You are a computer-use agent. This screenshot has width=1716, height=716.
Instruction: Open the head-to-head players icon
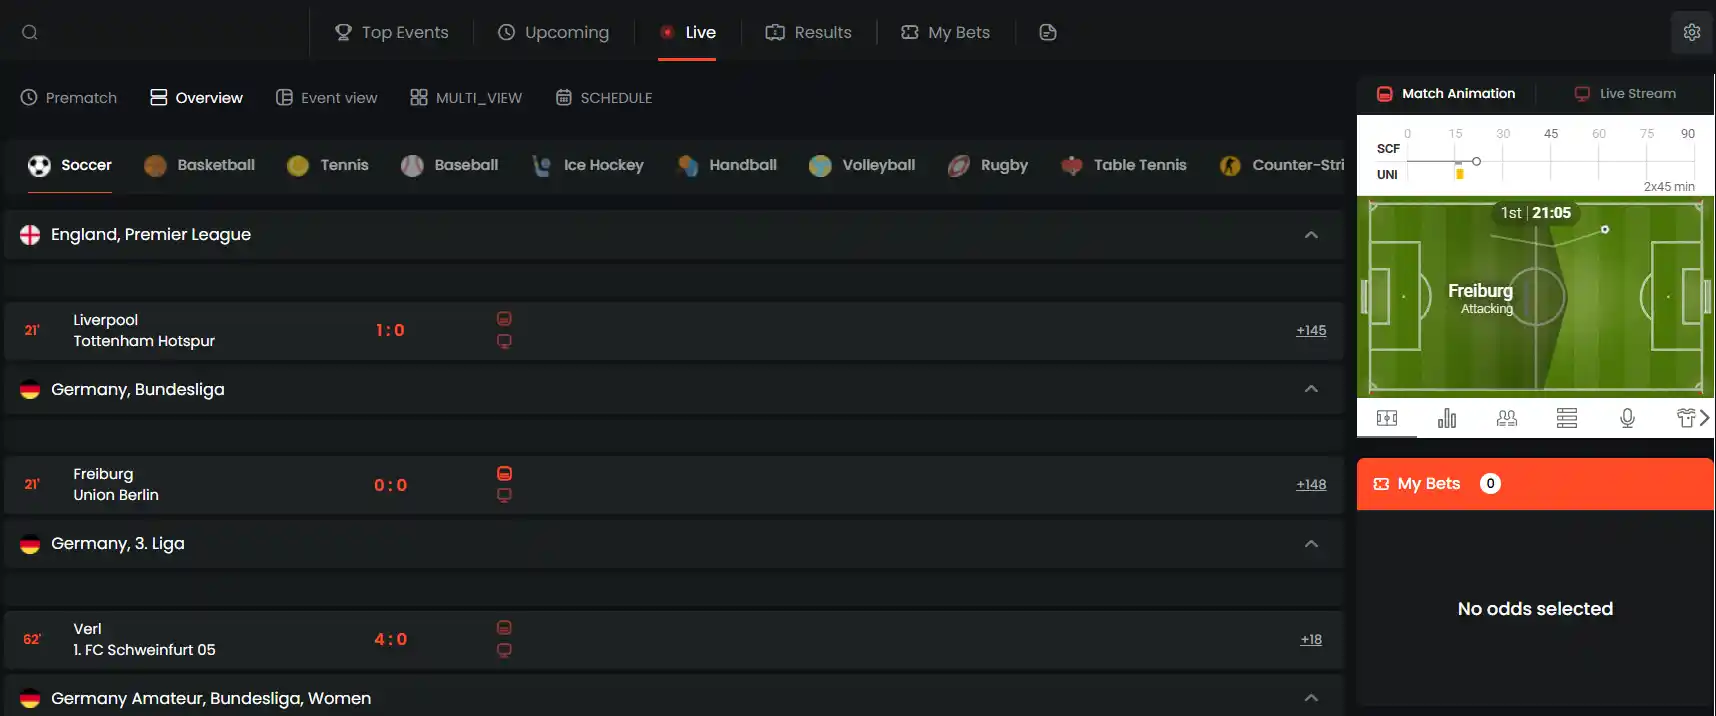[1507, 418]
